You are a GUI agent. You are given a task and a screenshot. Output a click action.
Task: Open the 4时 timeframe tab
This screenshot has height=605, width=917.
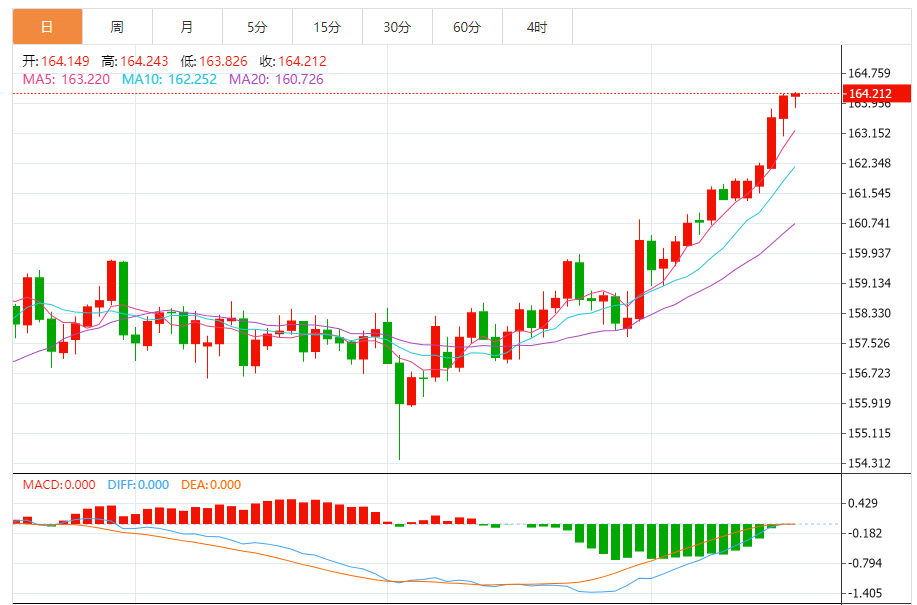537,27
